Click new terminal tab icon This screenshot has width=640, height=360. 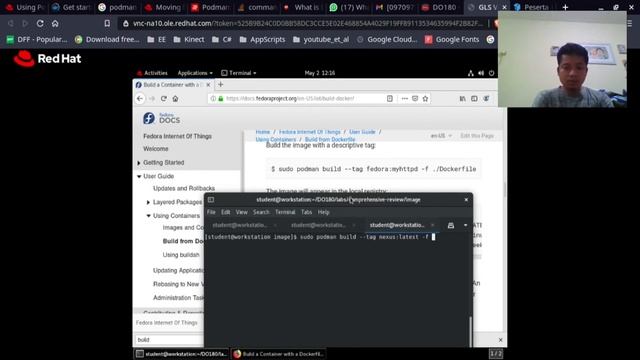click(x=451, y=225)
